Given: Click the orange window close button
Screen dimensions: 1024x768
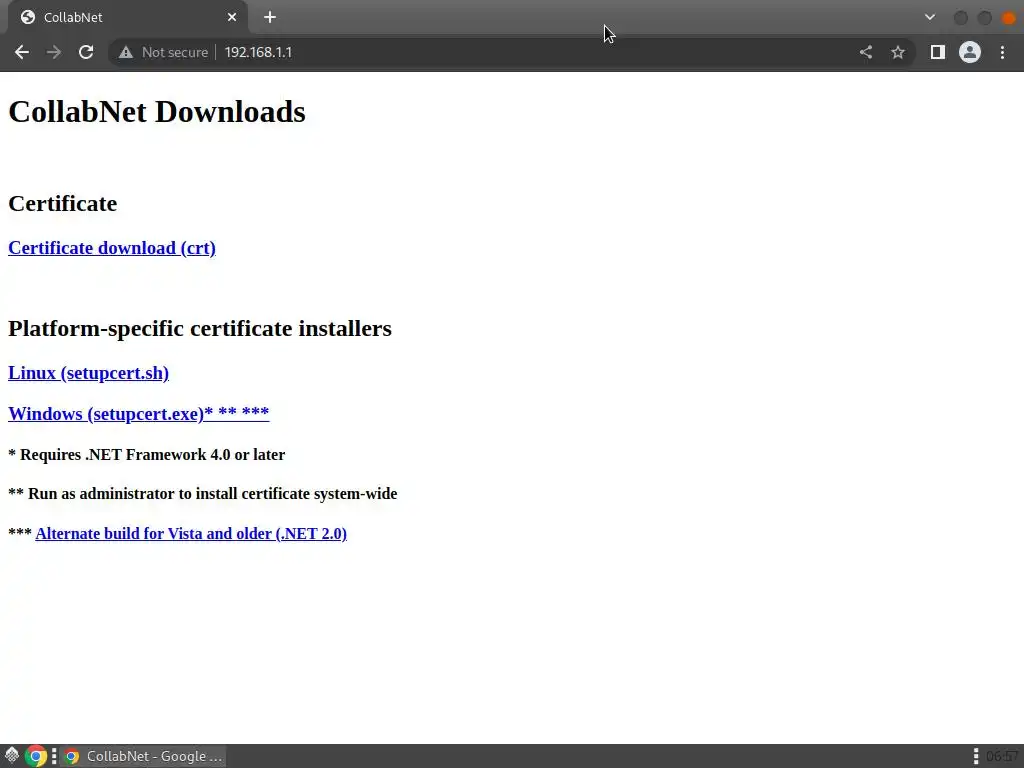Looking at the screenshot, I should 1008,18.
